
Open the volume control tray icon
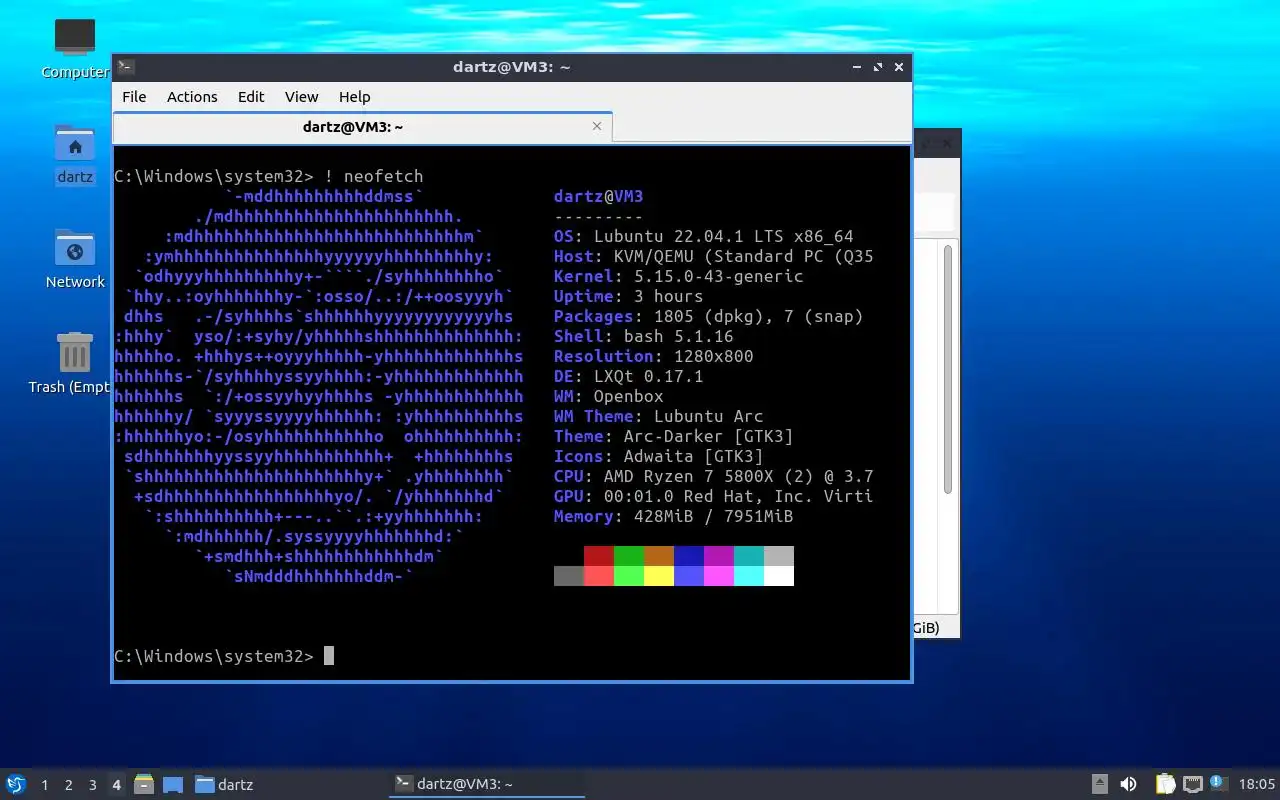click(x=1128, y=784)
